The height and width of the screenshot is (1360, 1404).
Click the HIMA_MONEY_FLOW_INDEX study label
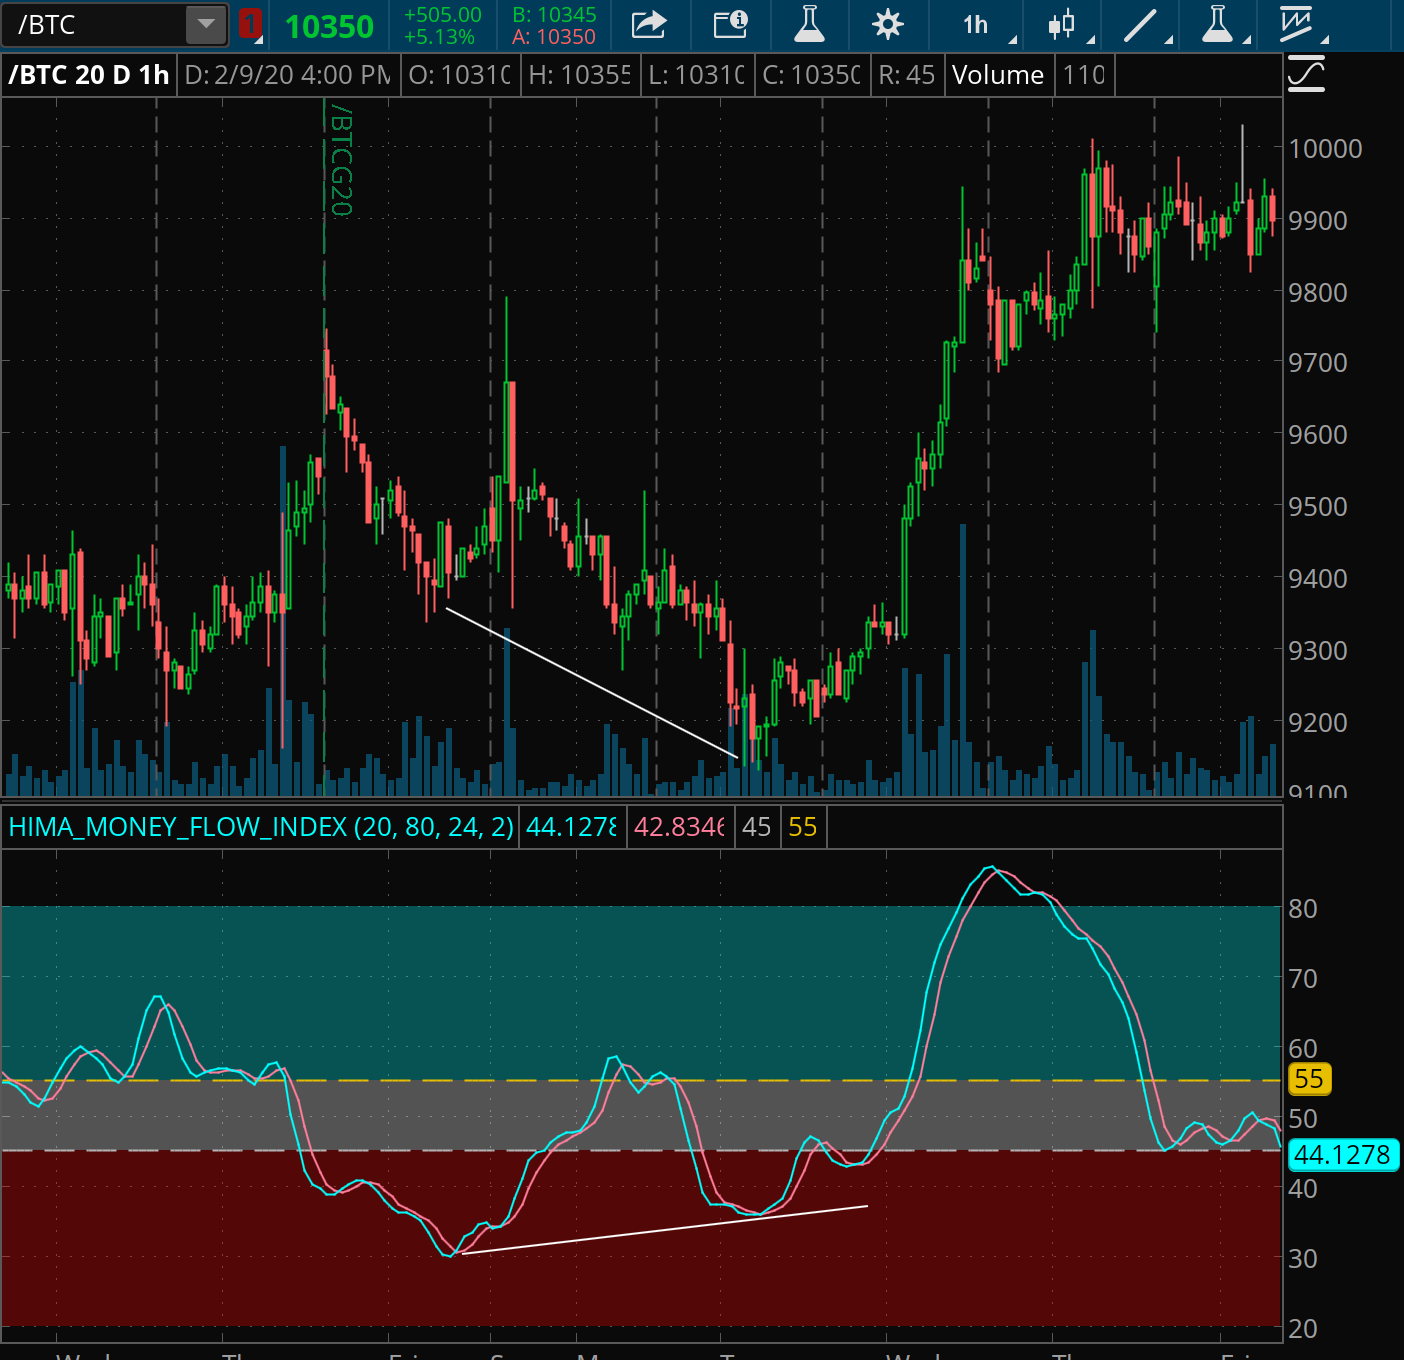[x=261, y=827]
